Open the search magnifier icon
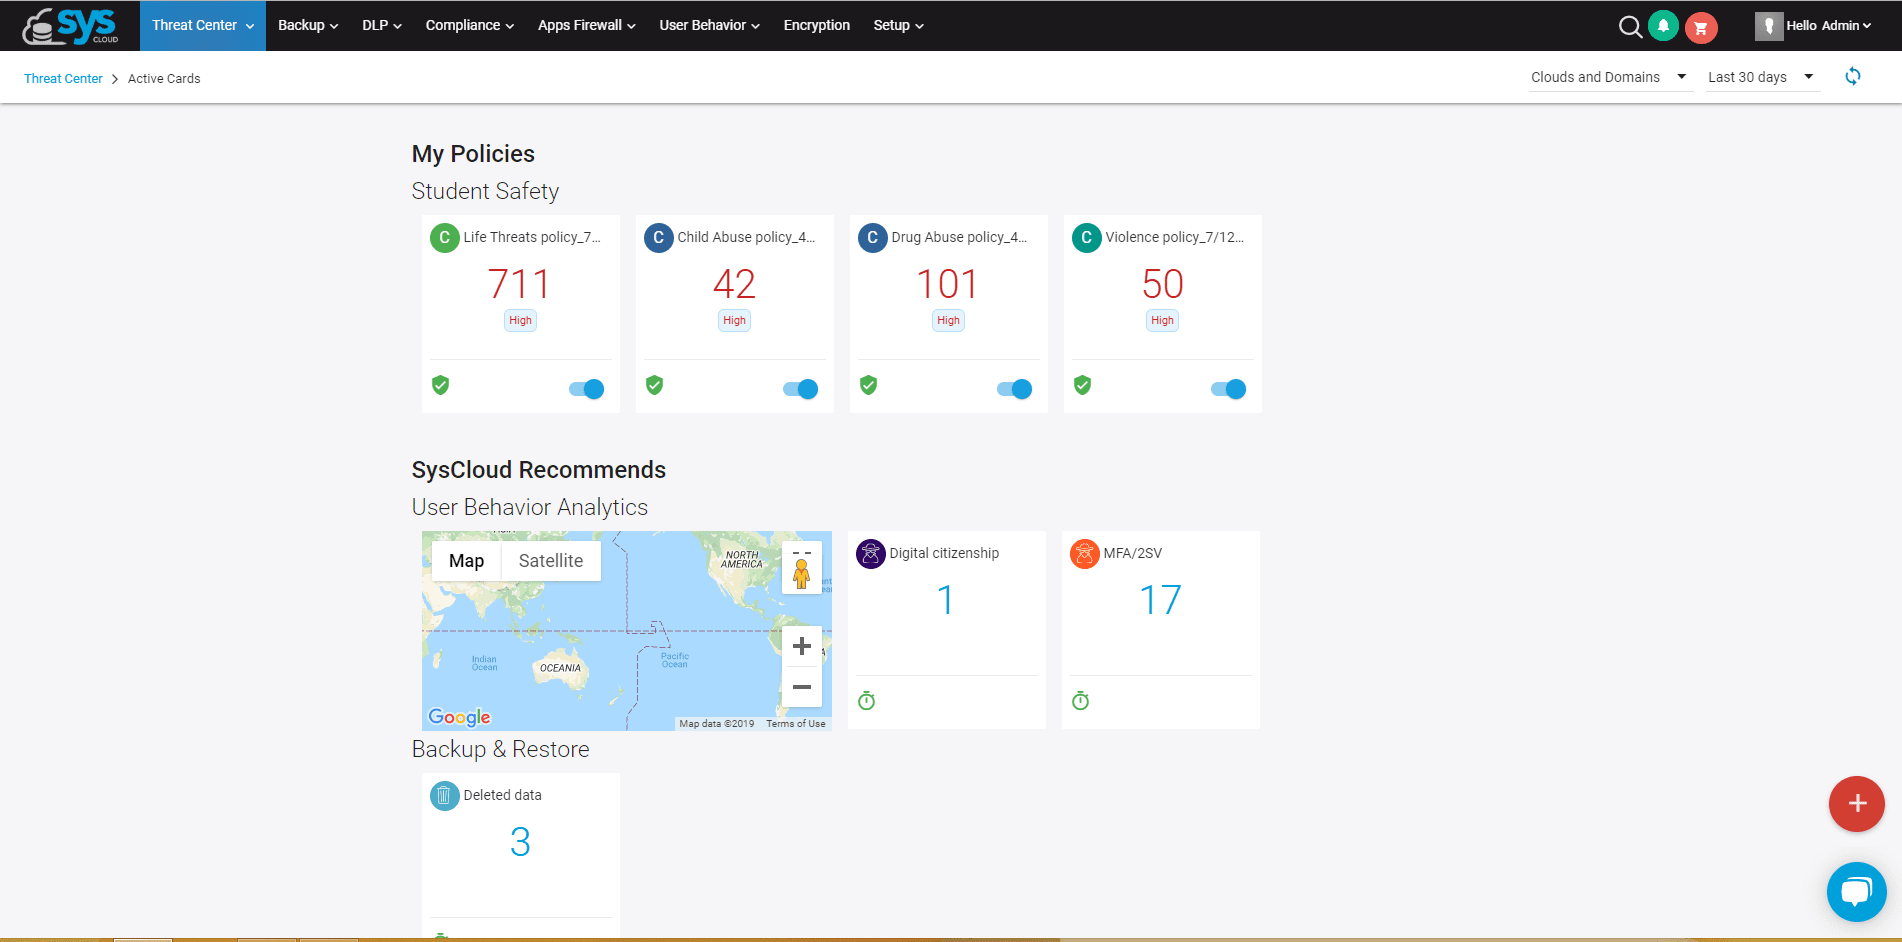Viewport: 1902px width, 942px height. (1630, 27)
